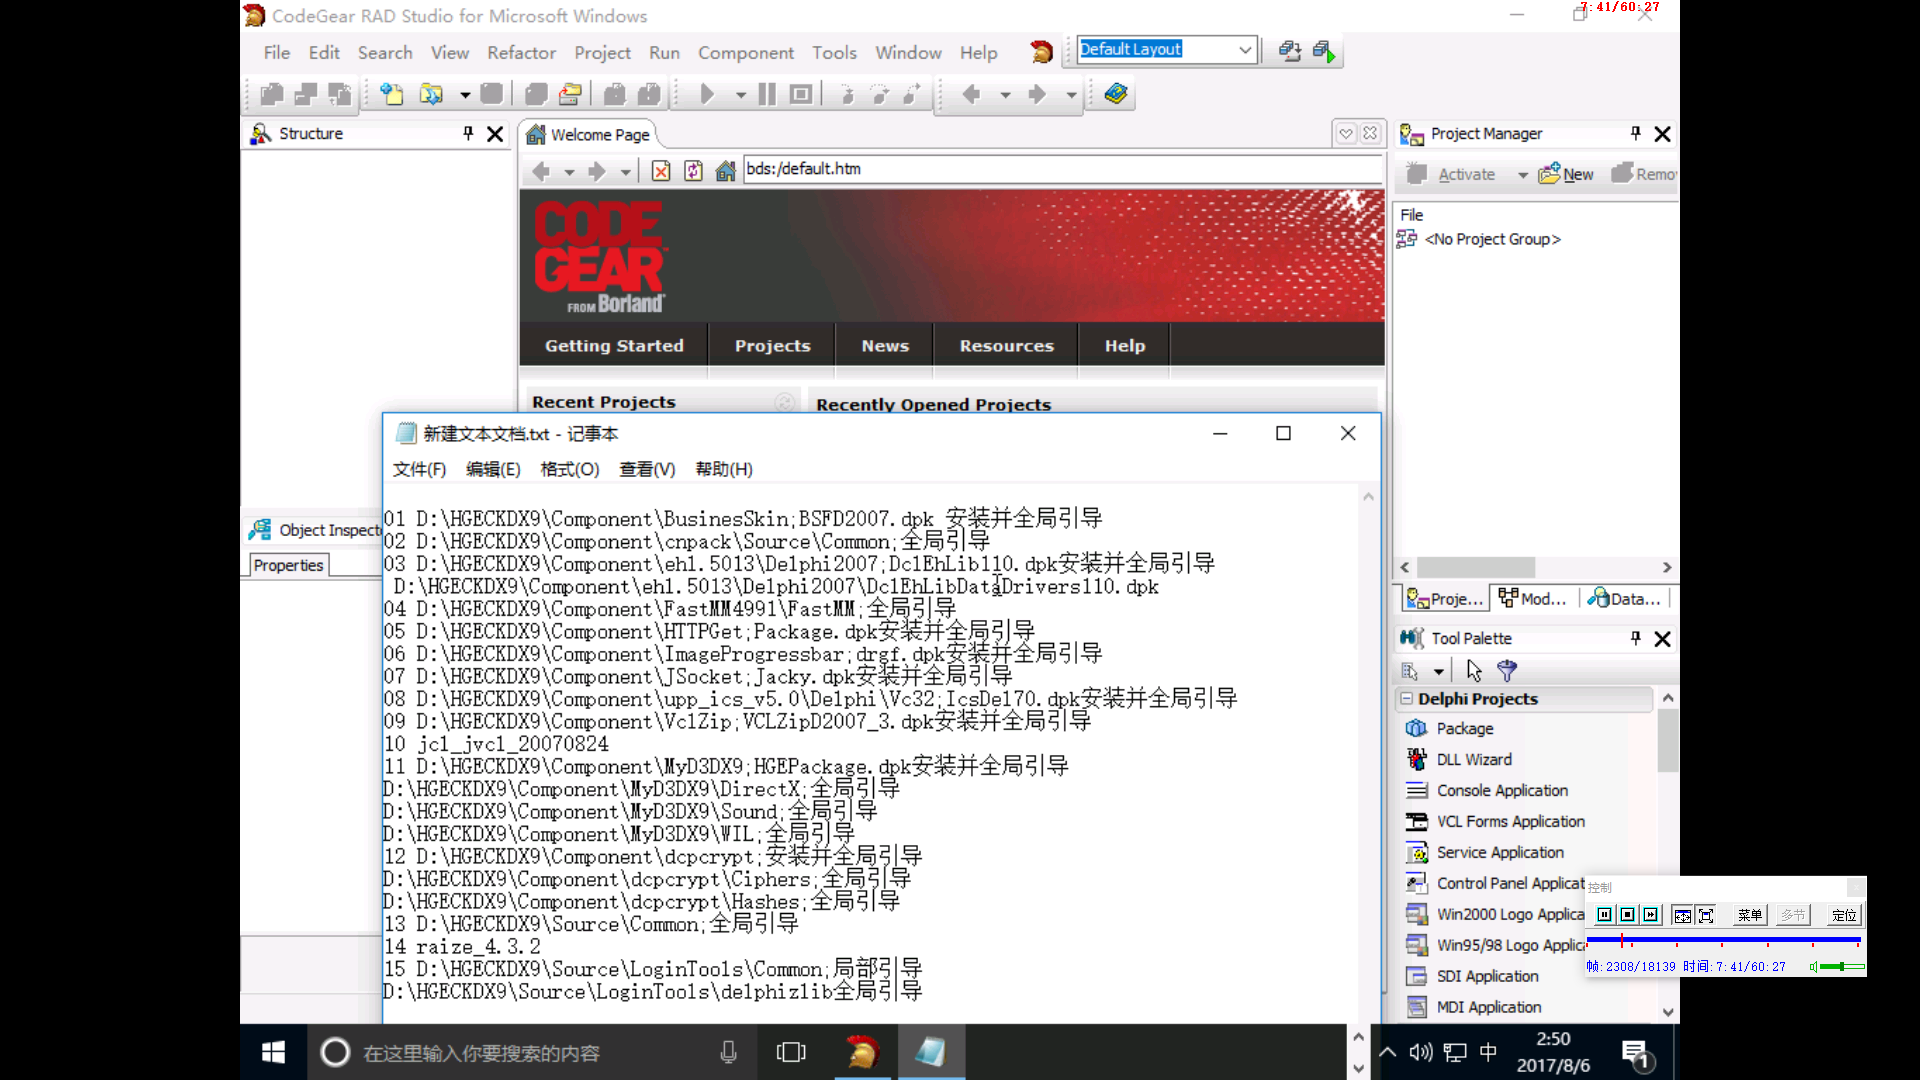The height and width of the screenshot is (1080, 1920).
Task: Click New in the Project Manager toolbar
Action: tap(1566, 174)
